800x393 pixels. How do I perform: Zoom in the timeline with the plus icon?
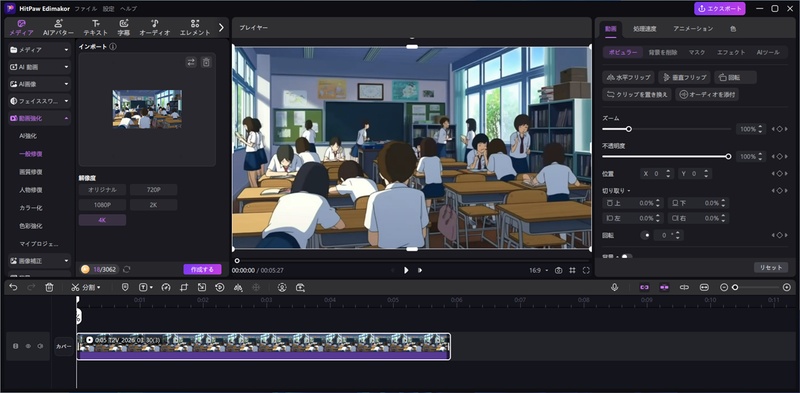coord(787,287)
